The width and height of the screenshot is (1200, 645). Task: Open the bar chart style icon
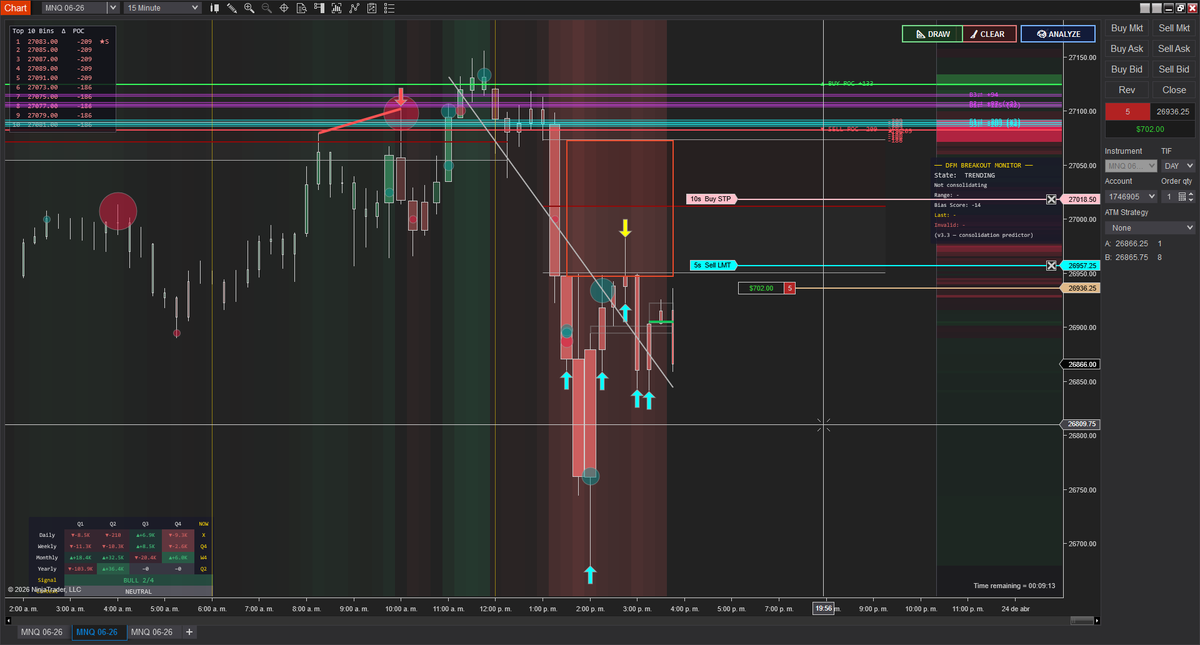[x=215, y=8]
